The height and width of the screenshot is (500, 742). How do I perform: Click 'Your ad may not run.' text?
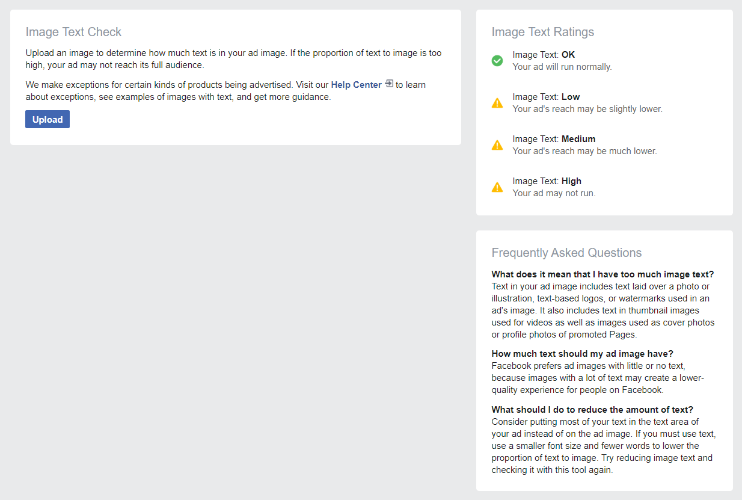pyautogui.click(x=554, y=193)
